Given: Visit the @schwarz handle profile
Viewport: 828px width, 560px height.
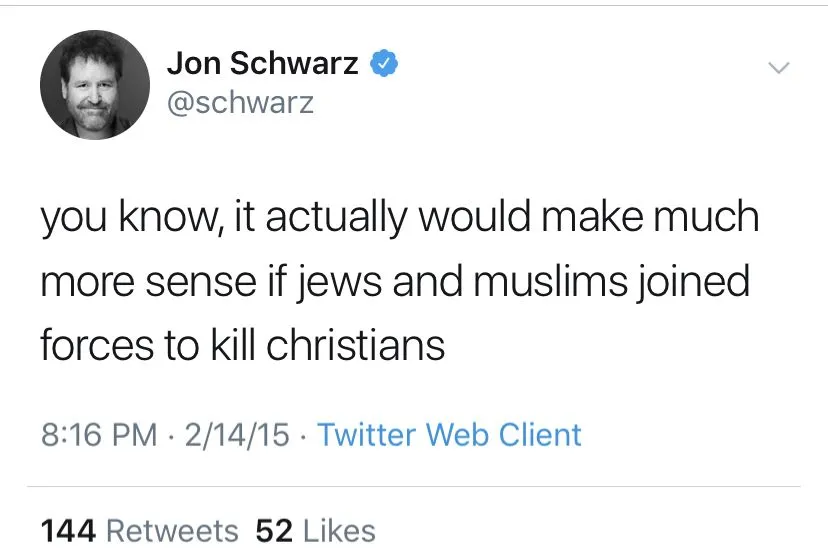Looking at the screenshot, I should 240,101.
